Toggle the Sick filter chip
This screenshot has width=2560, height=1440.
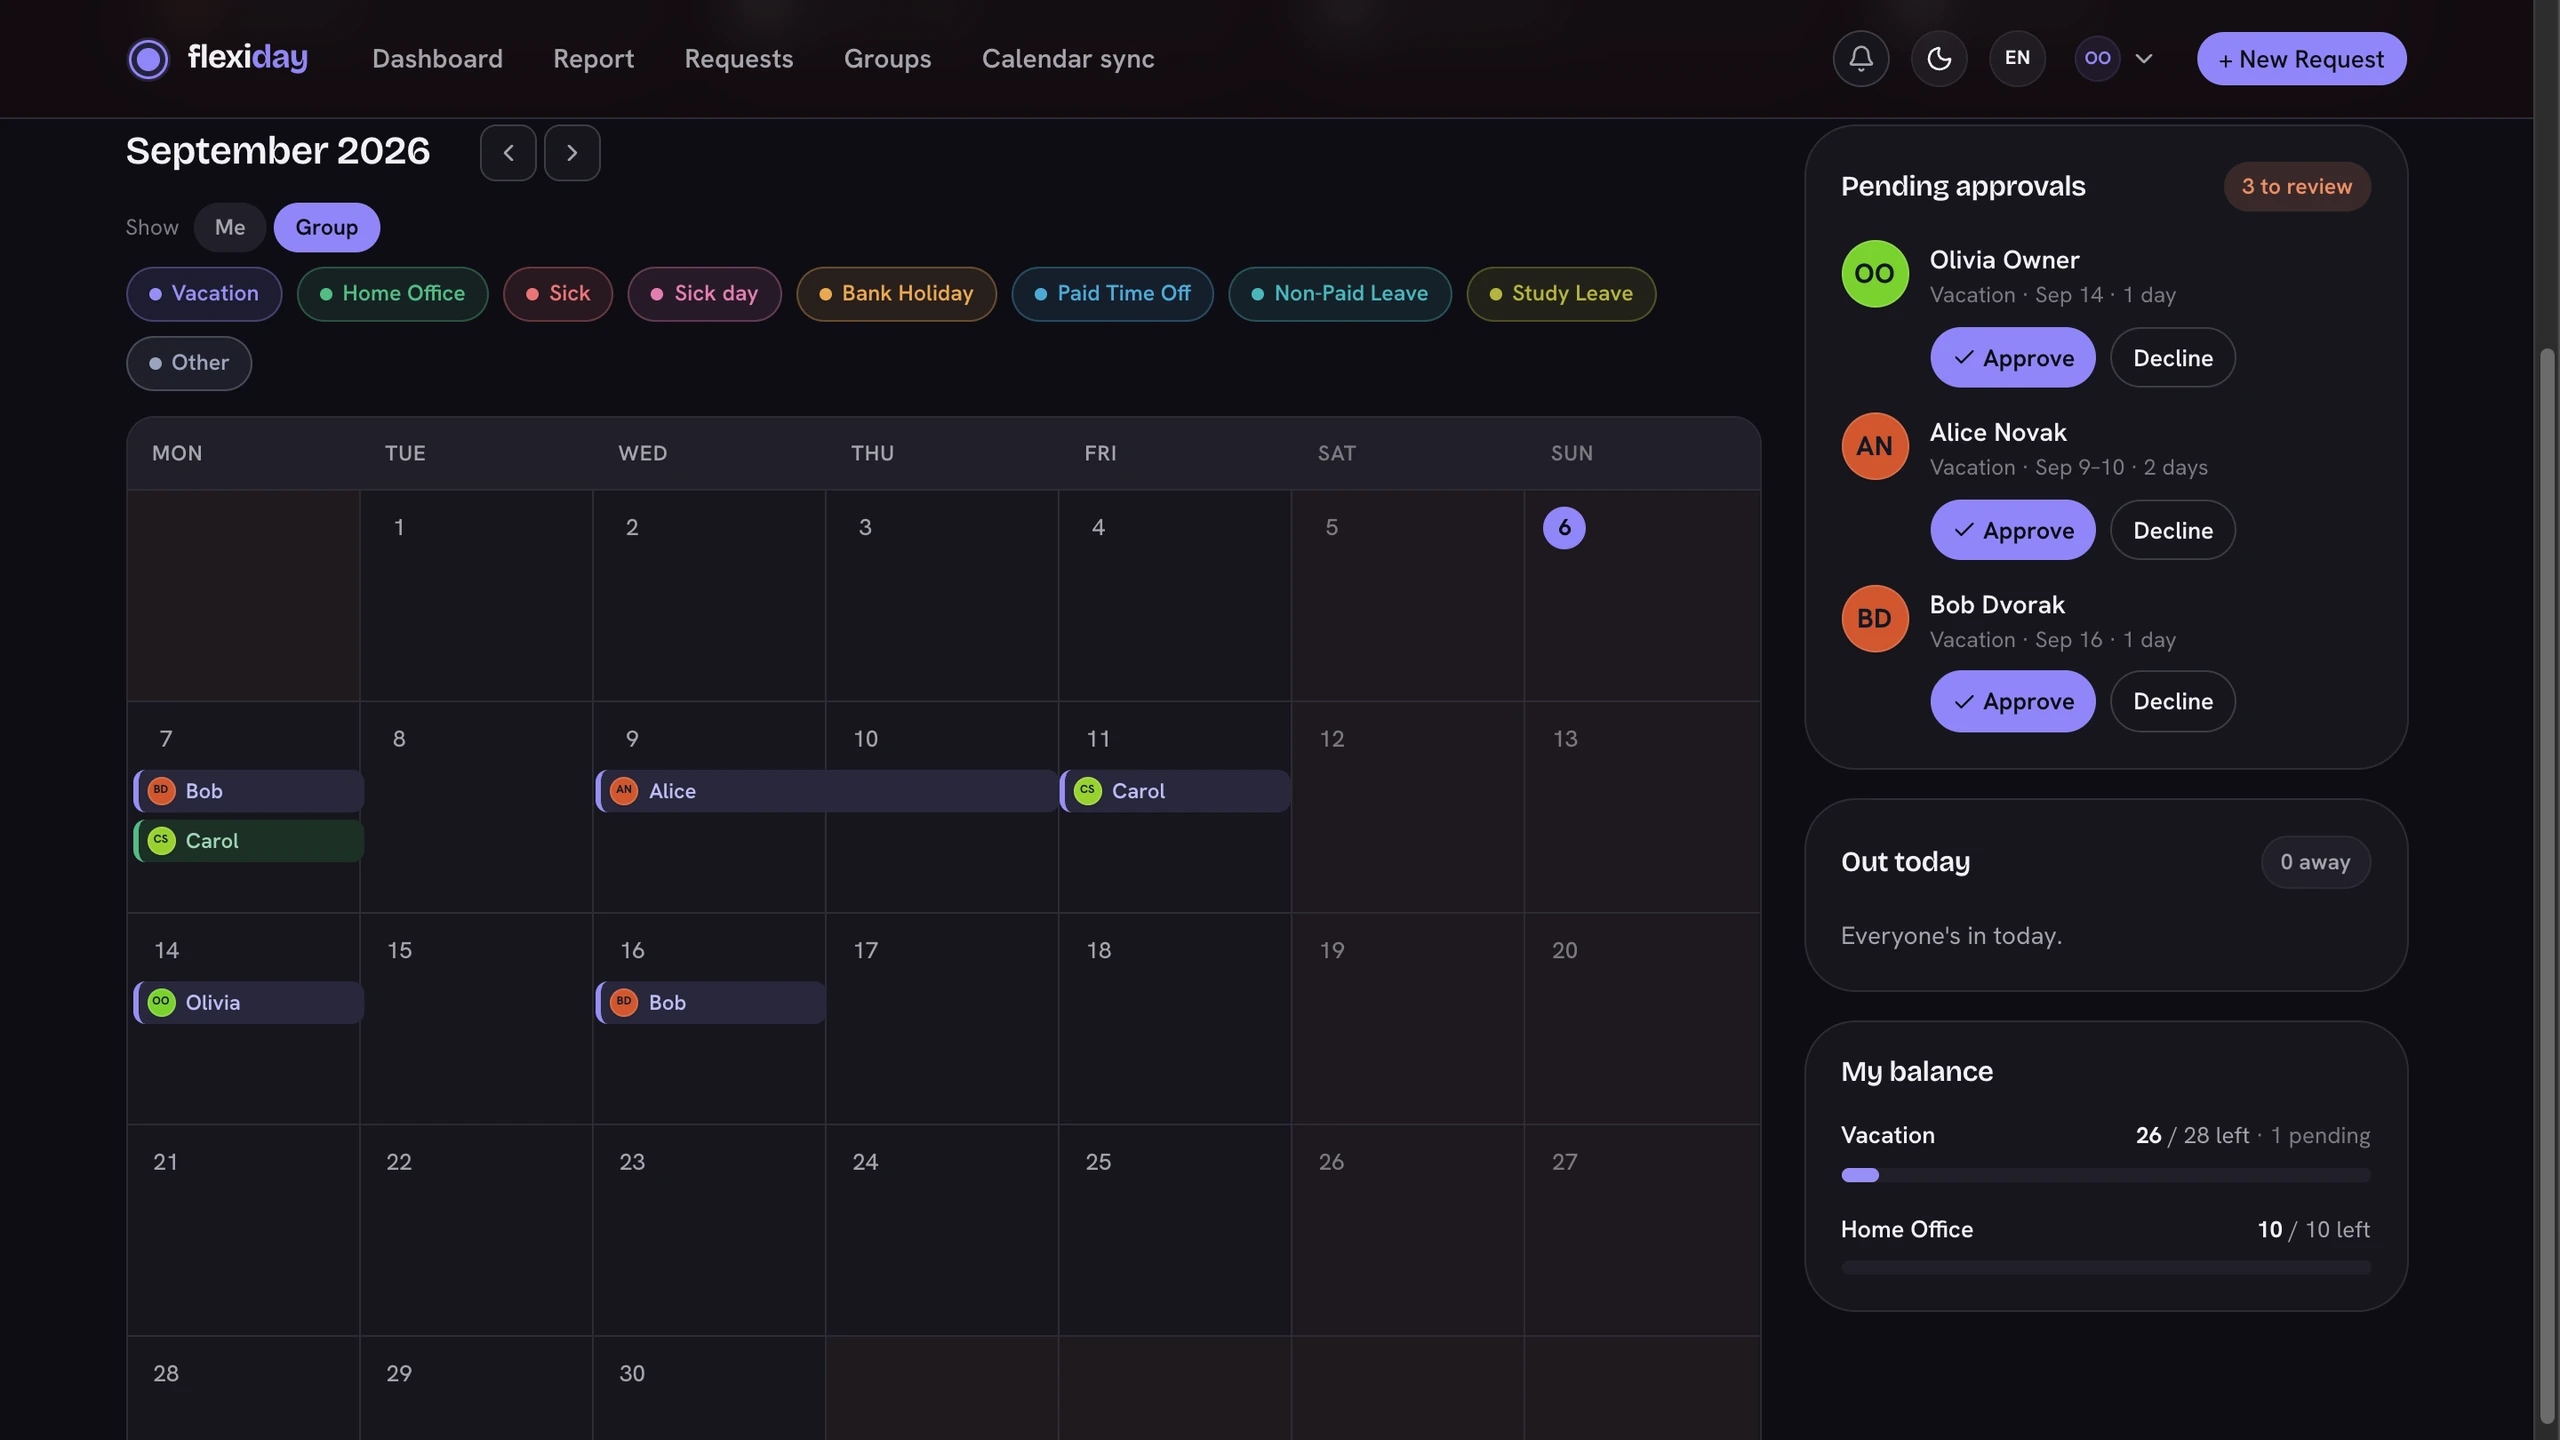tap(558, 293)
